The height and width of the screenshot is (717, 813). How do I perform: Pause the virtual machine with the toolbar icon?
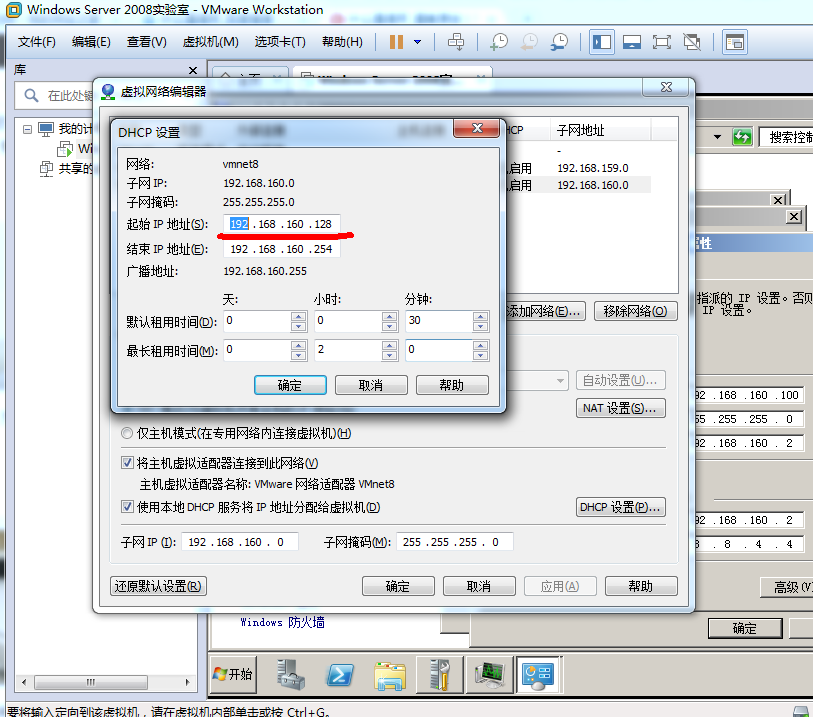[396, 42]
